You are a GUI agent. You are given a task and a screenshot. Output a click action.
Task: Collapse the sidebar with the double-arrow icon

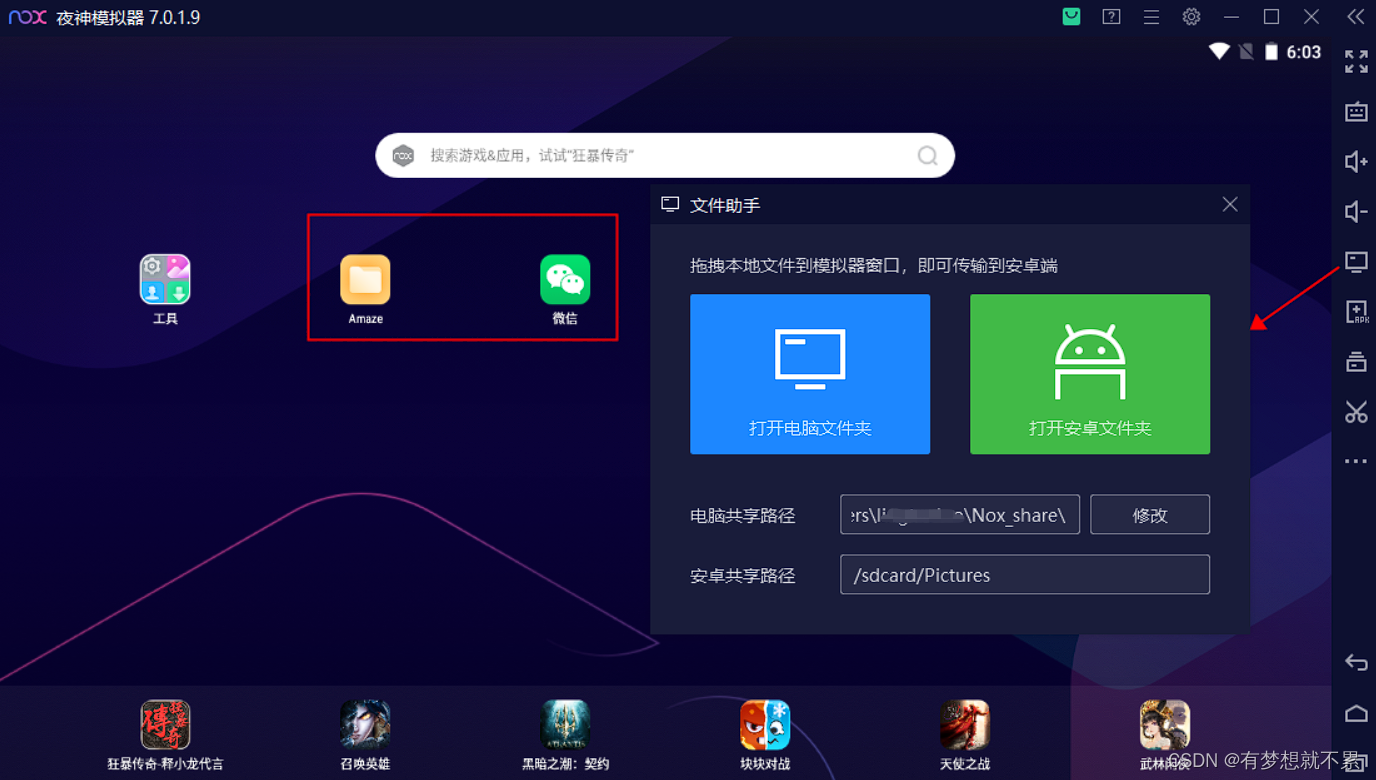click(1356, 16)
